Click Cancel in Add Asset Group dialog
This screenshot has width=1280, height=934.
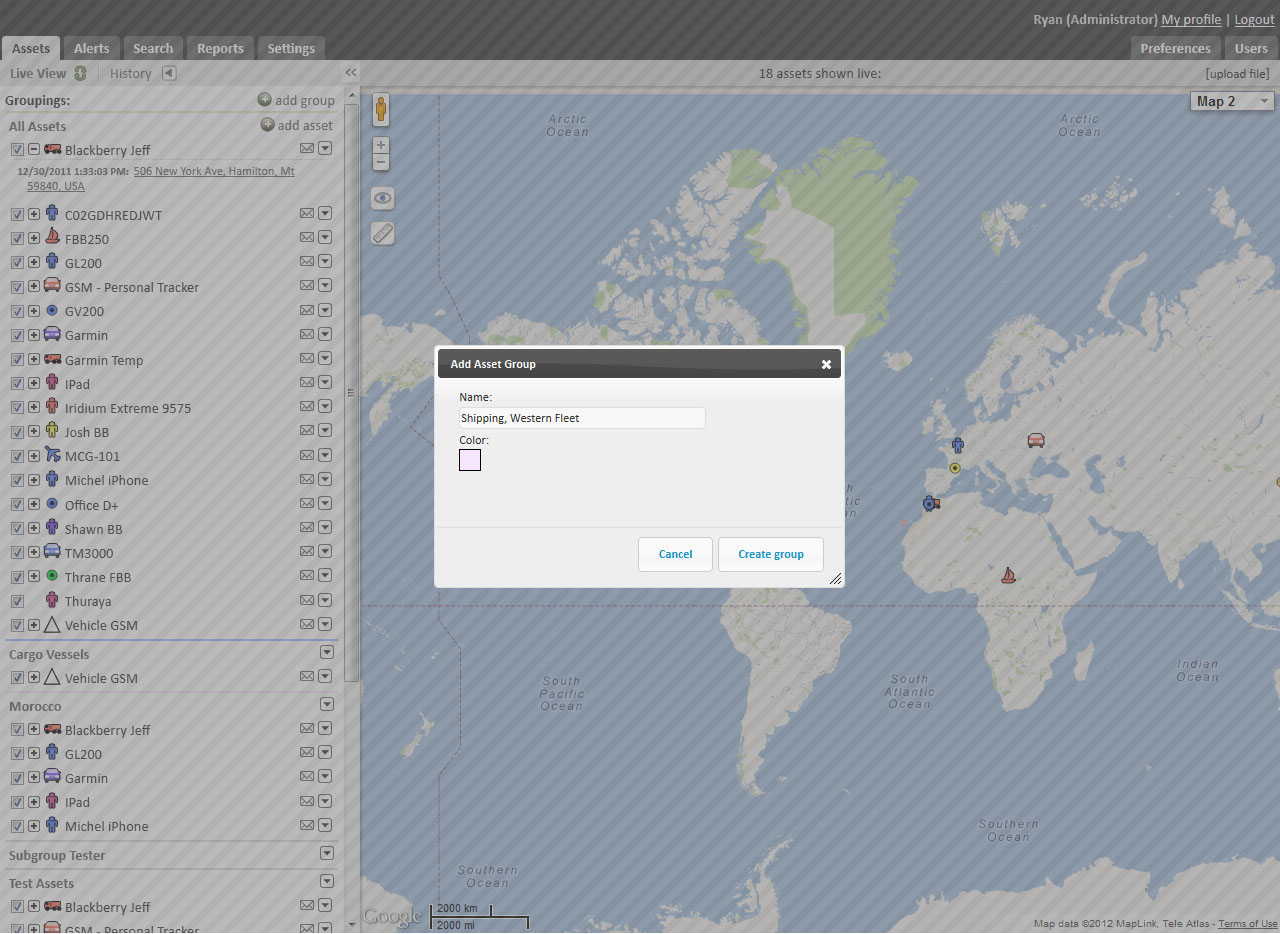click(675, 554)
